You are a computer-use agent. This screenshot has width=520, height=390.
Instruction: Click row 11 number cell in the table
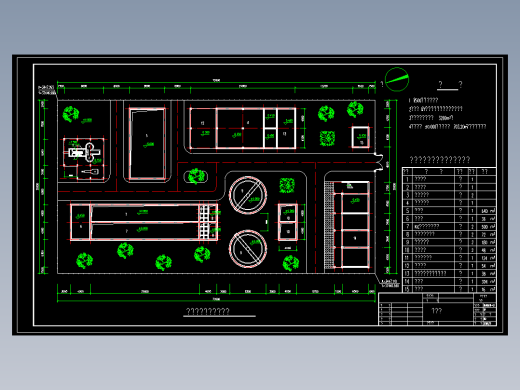pyautogui.click(x=407, y=258)
